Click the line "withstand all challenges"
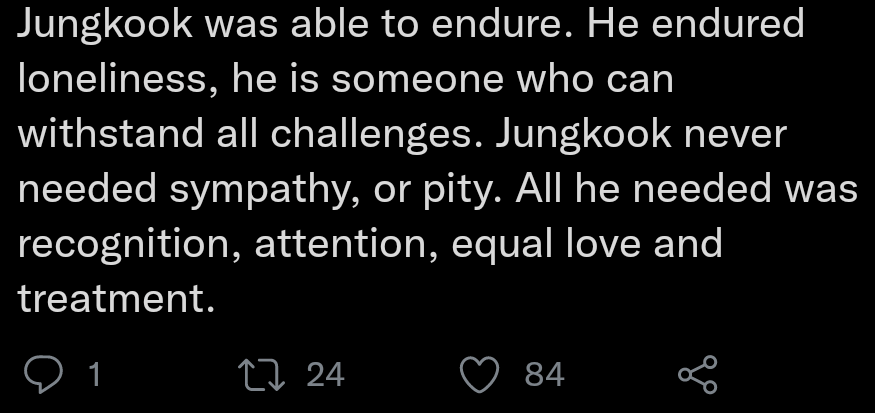The height and width of the screenshot is (413, 875). 402,135
